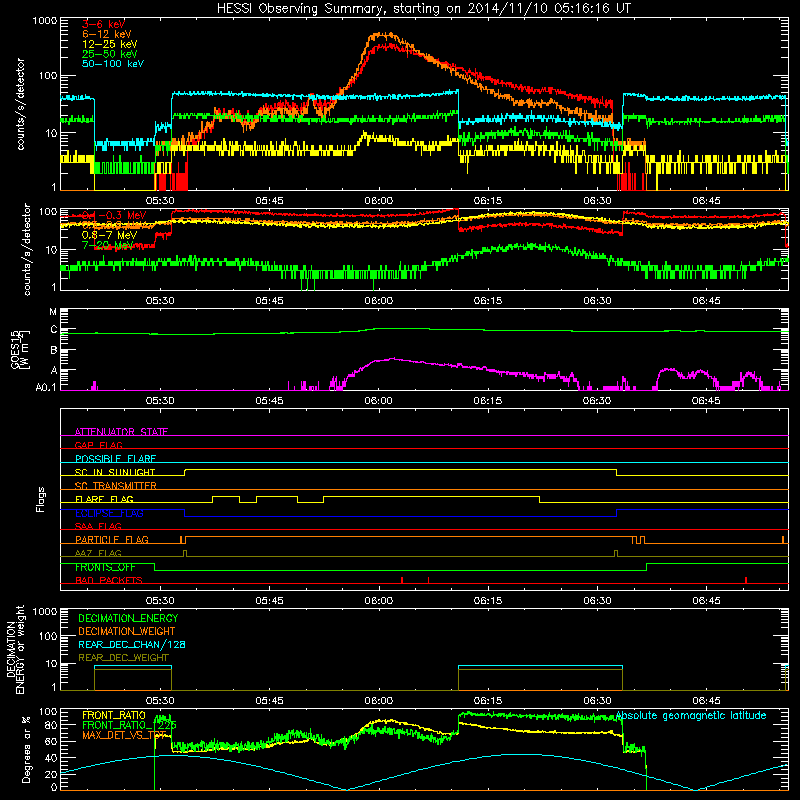Select the 6-12 keV legend label
The image size is (800, 800).
click(107, 34)
